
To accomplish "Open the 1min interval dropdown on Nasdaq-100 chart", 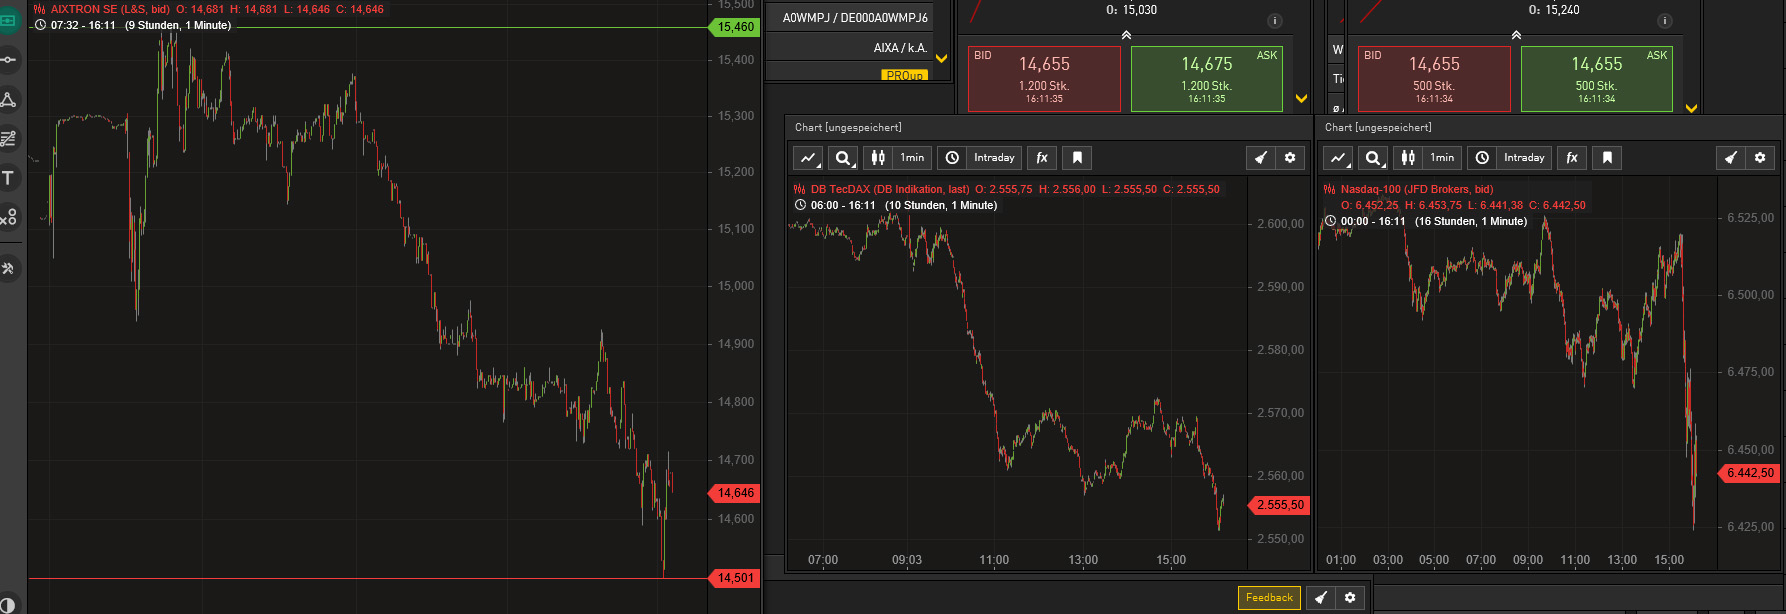I will [1442, 158].
